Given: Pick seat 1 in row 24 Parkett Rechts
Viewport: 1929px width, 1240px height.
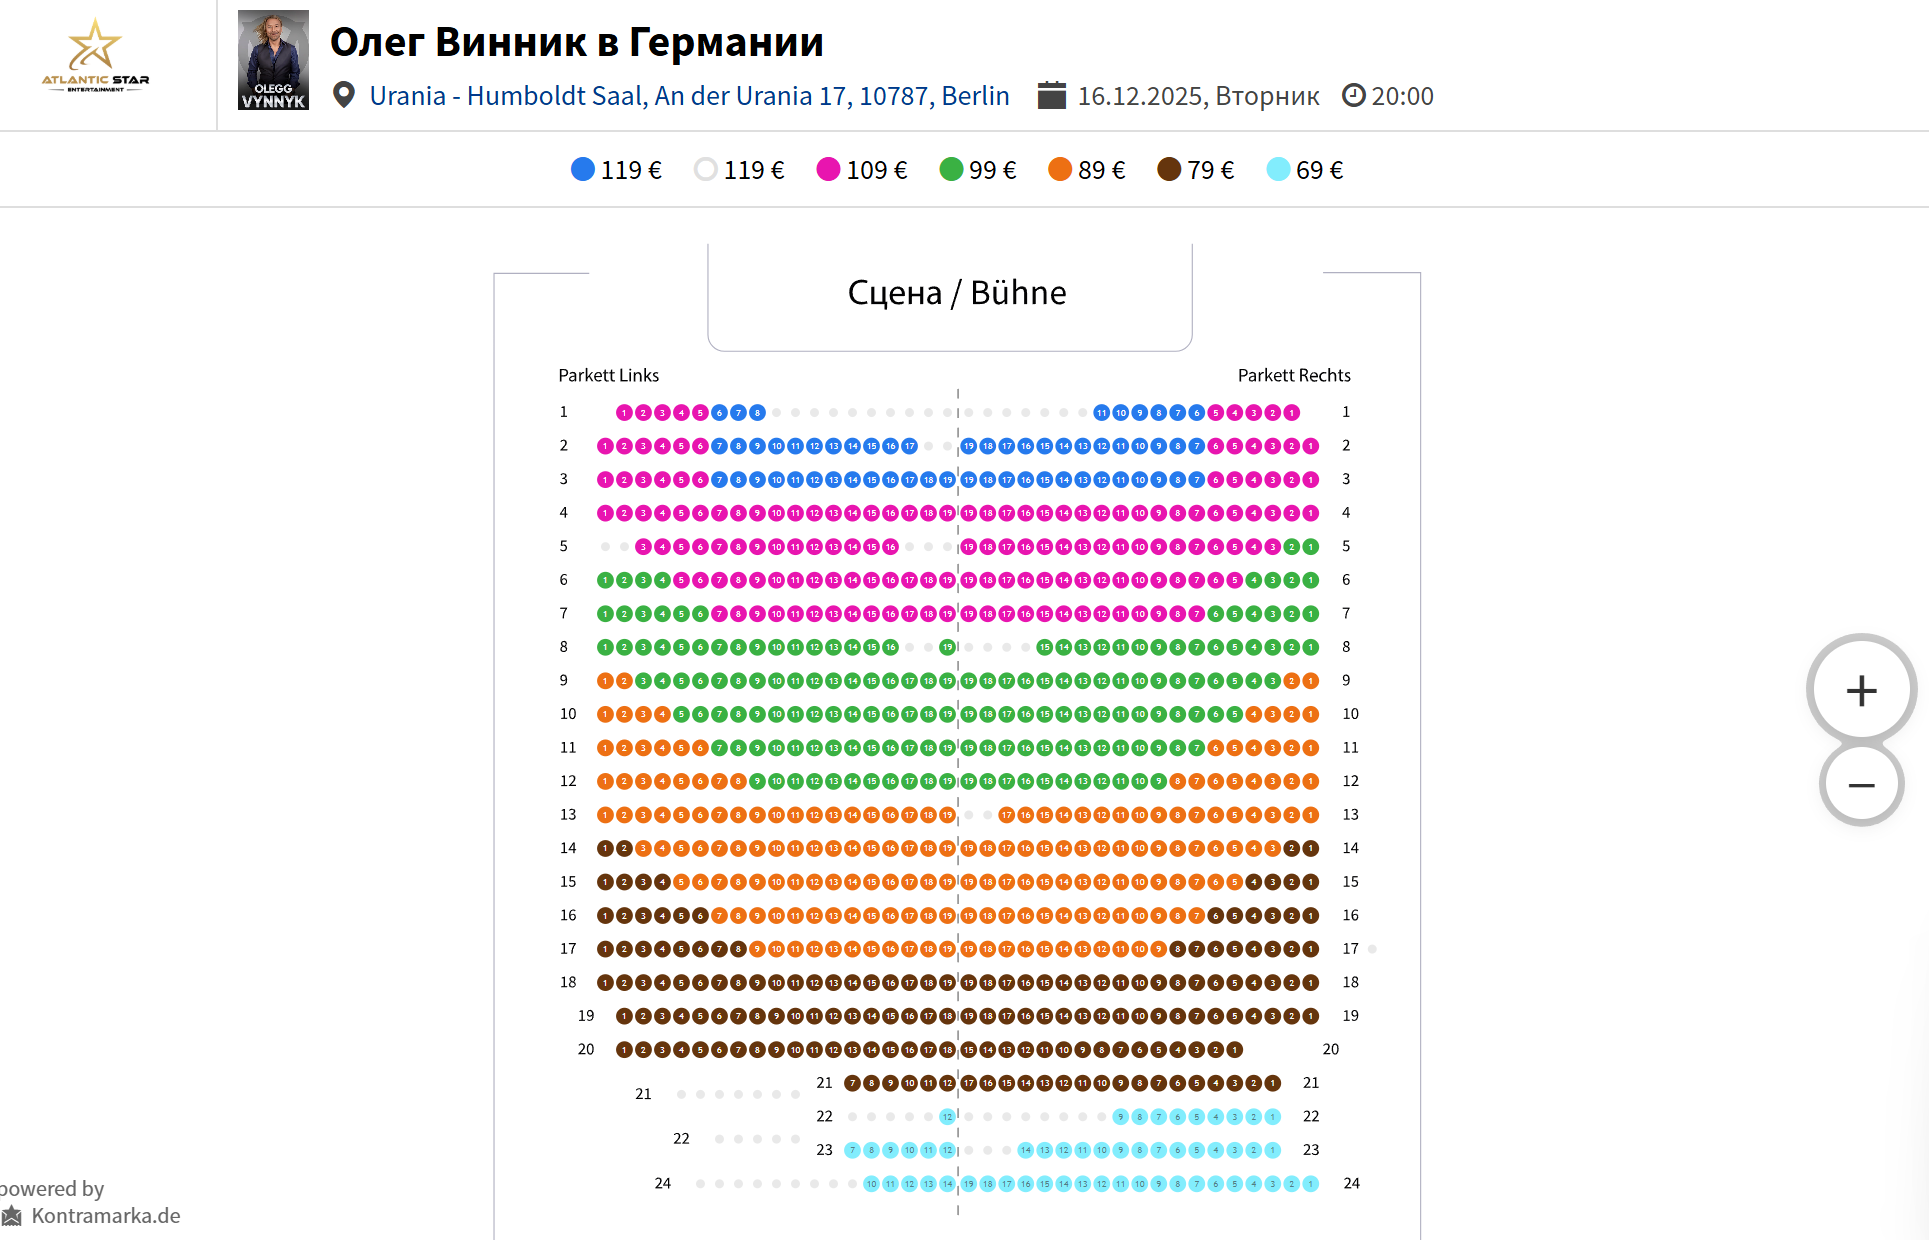Looking at the screenshot, I should (x=1311, y=1184).
